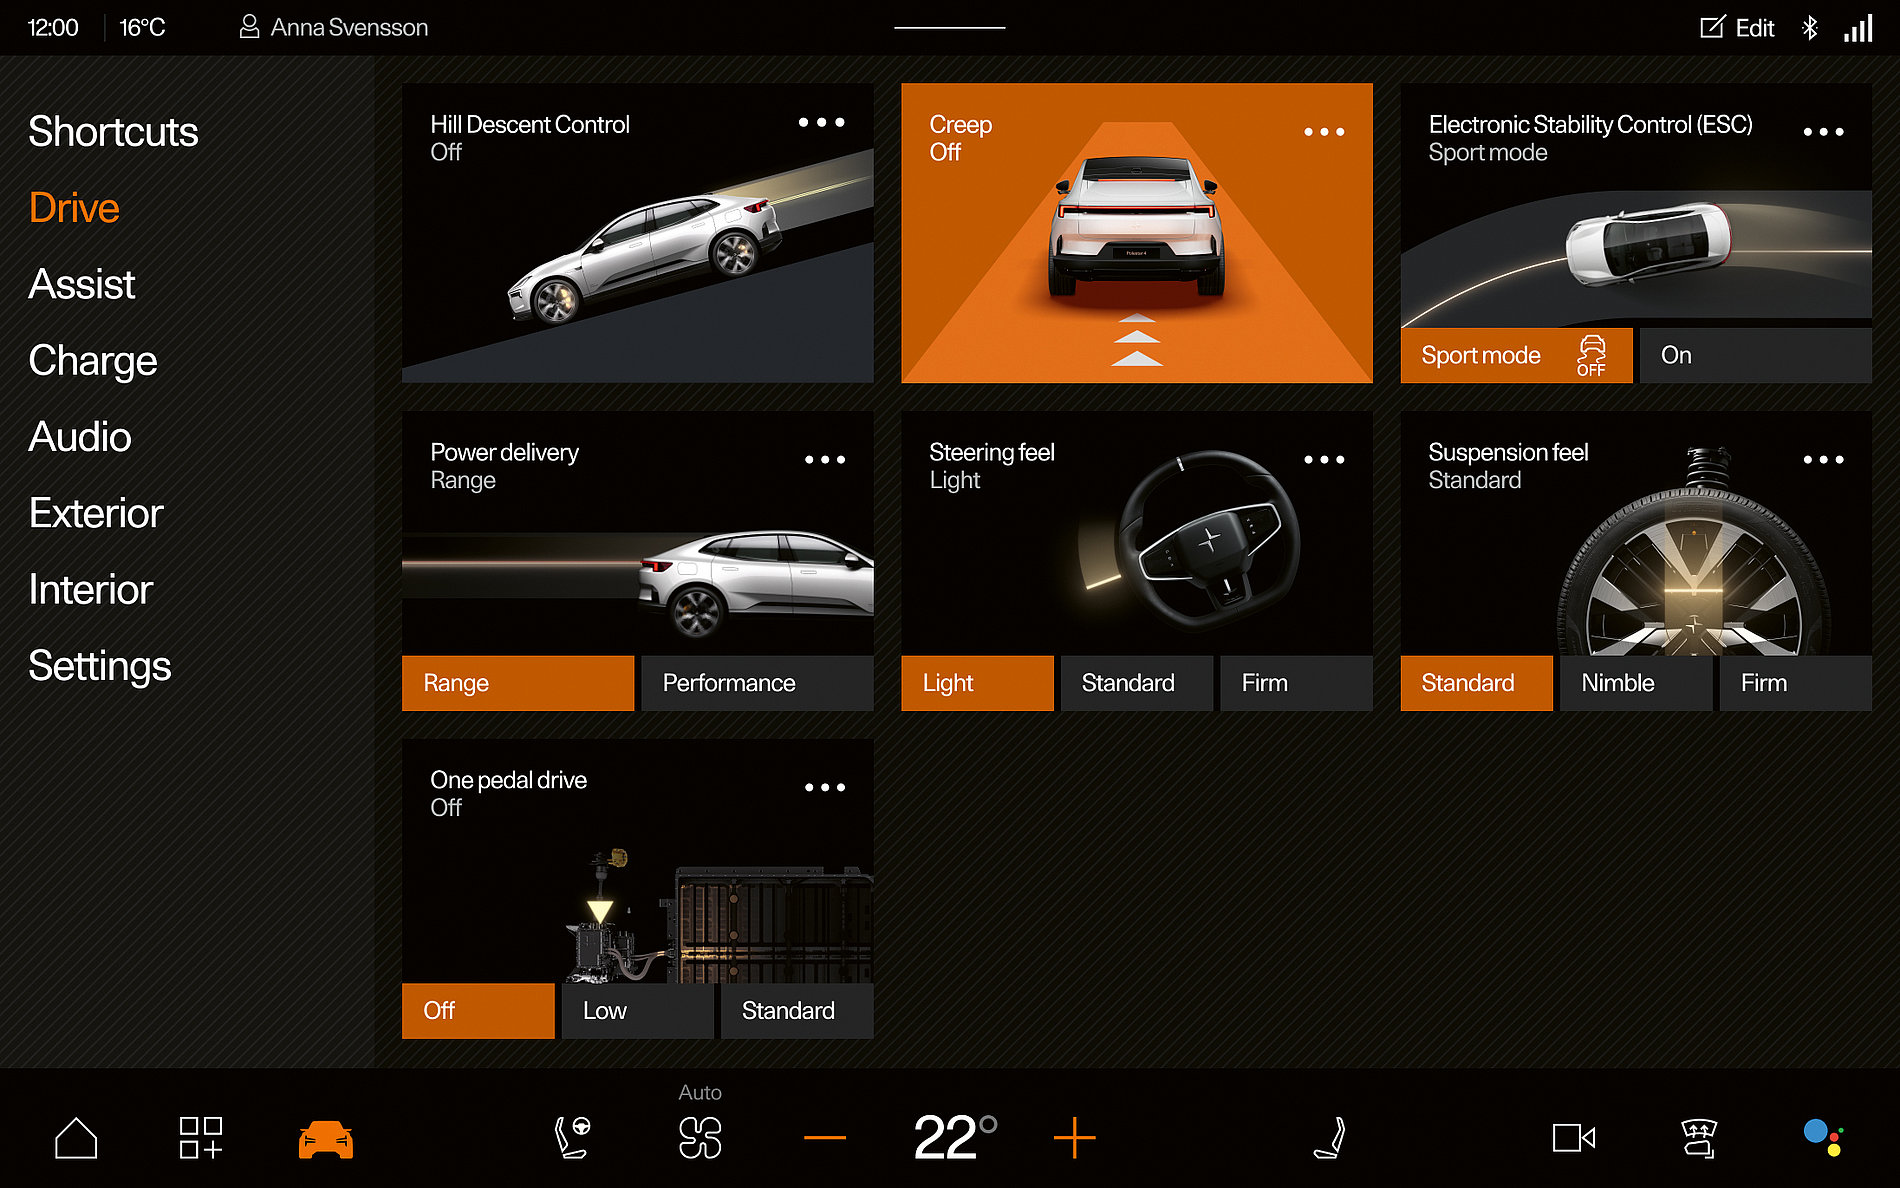This screenshot has height=1188, width=1900.
Task: Switch Electronic Stability Control to On
Action: coord(1755,355)
